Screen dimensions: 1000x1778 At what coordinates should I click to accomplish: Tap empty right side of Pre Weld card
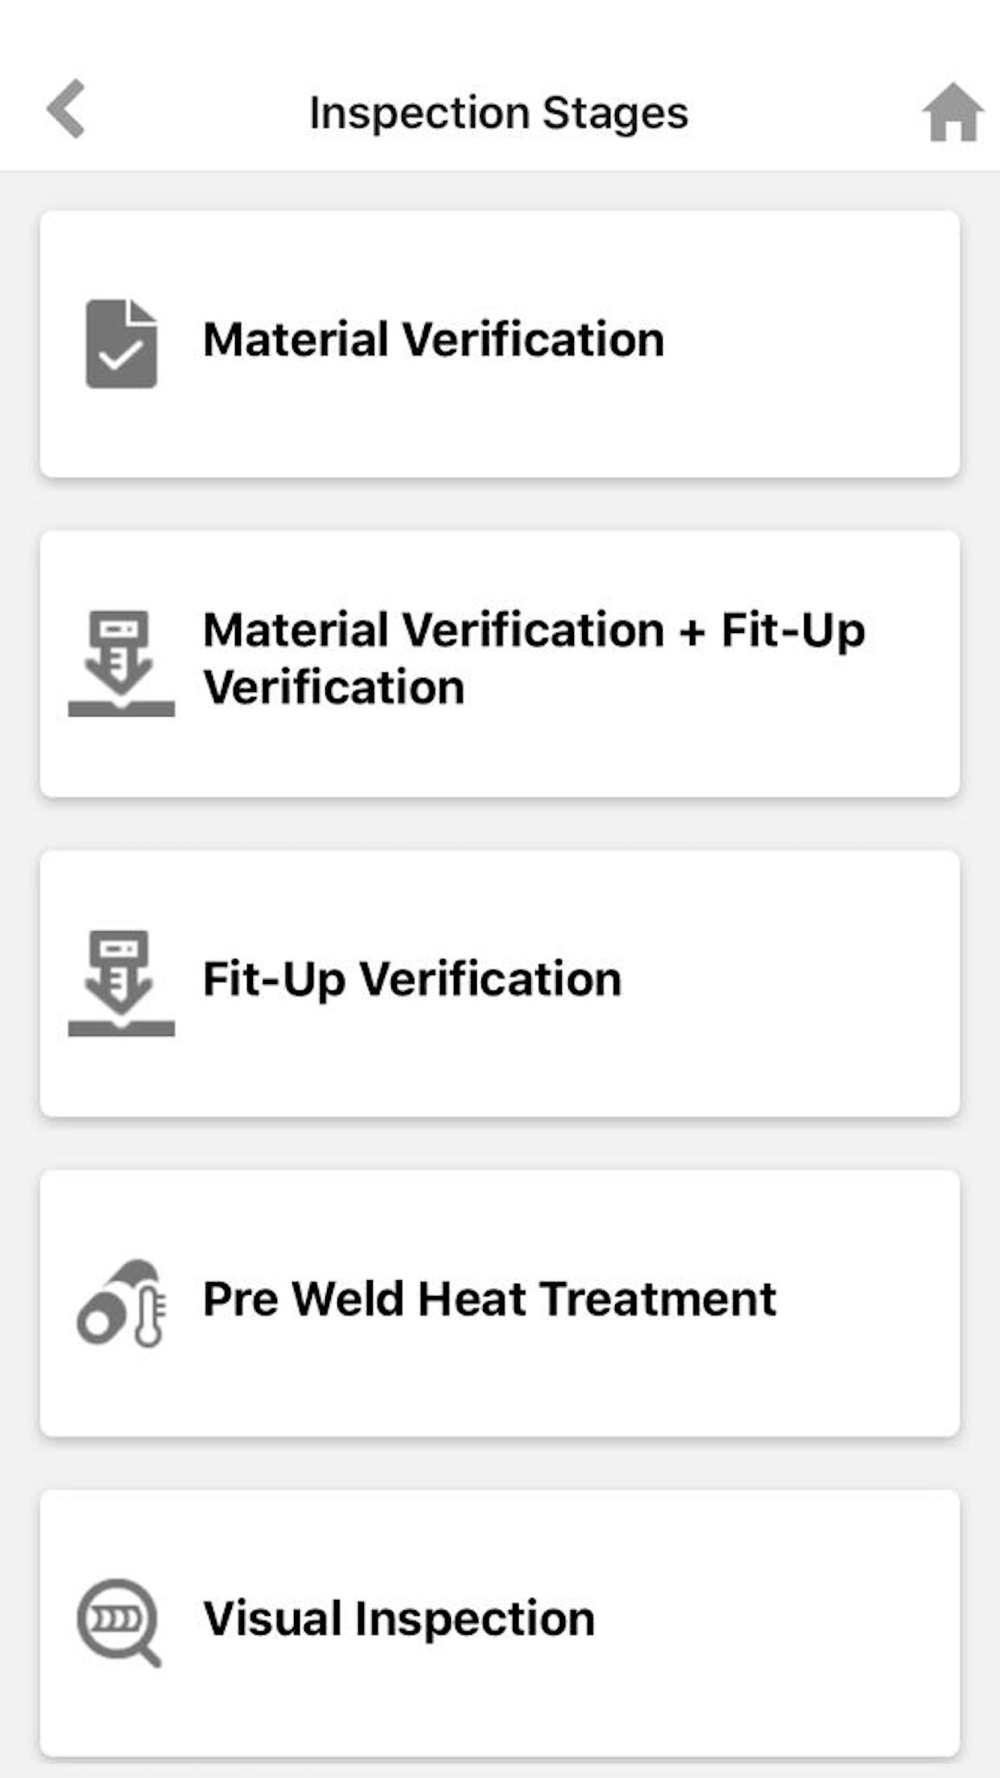point(868,1303)
